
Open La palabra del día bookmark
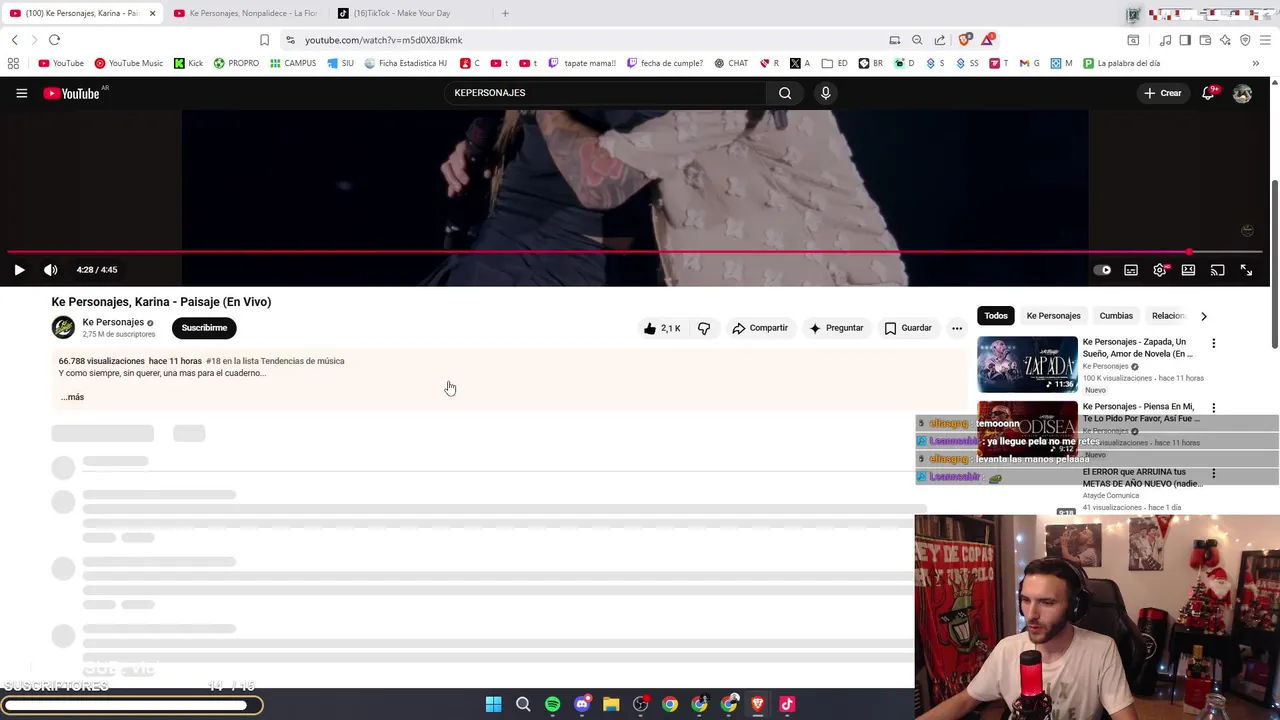(1121, 63)
